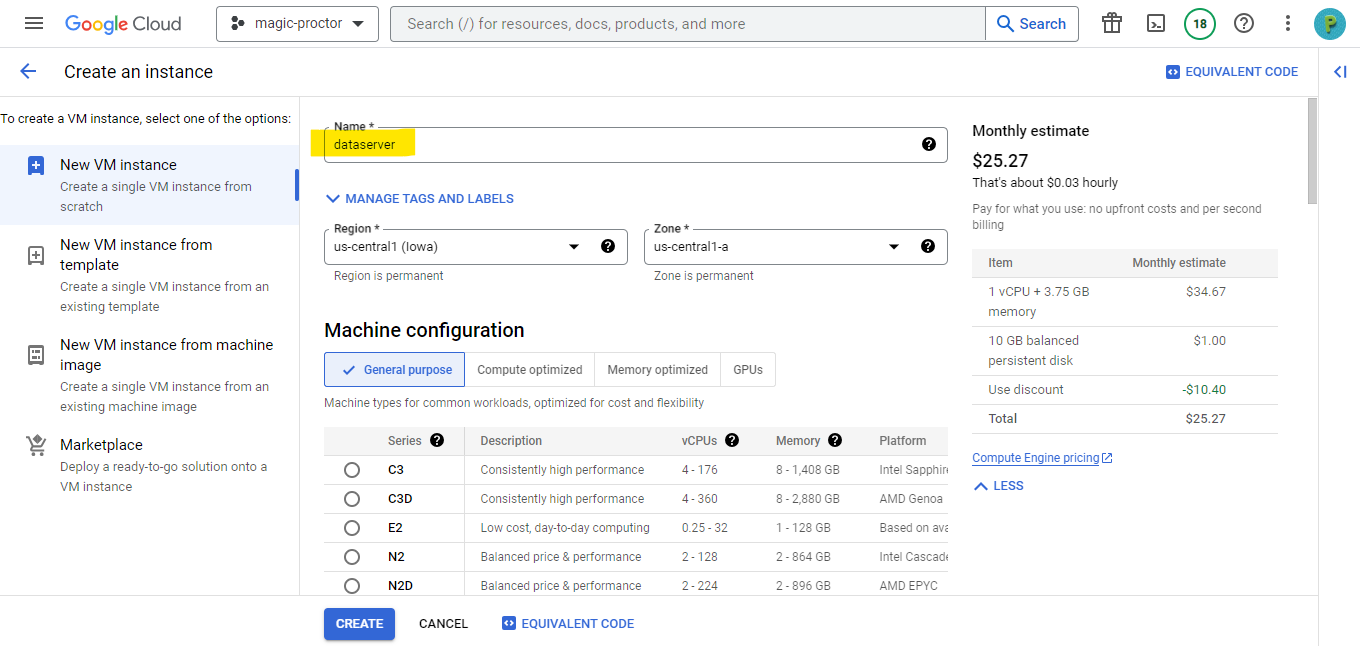This screenshot has height=646, width=1360.
Task: Open the Compute Engine pricing link
Action: pos(1036,458)
